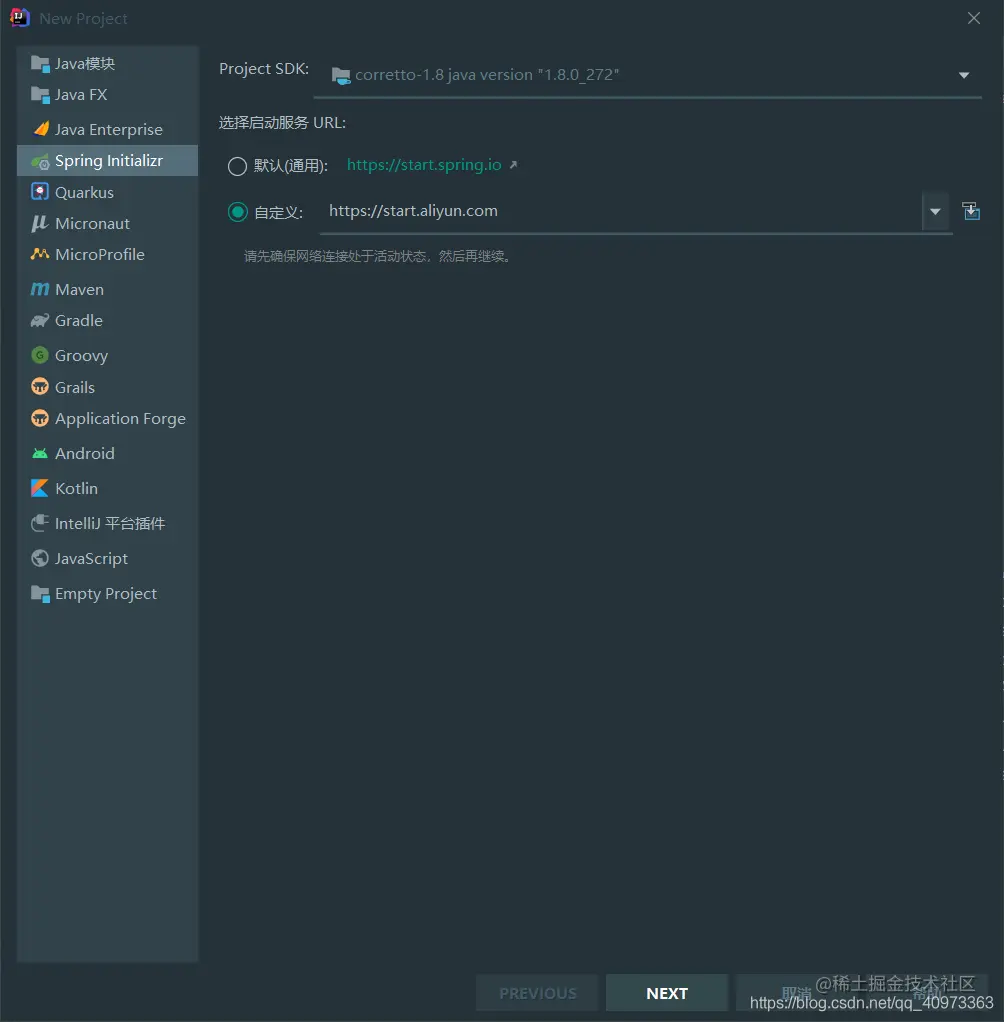The width and height of the screenshot is (1004, 1022).
Task: Click the Quarkus label text
Action: click(x=84, y=192)
